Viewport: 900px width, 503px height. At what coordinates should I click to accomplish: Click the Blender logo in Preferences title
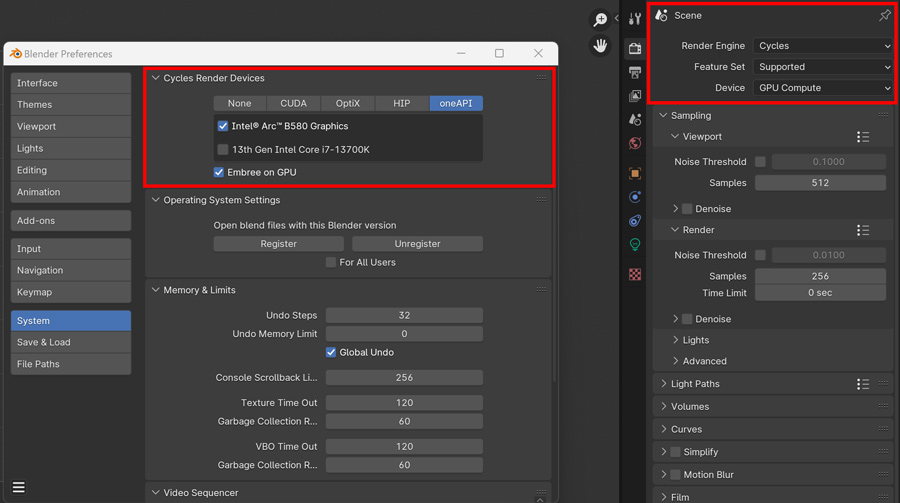point(15,53)
